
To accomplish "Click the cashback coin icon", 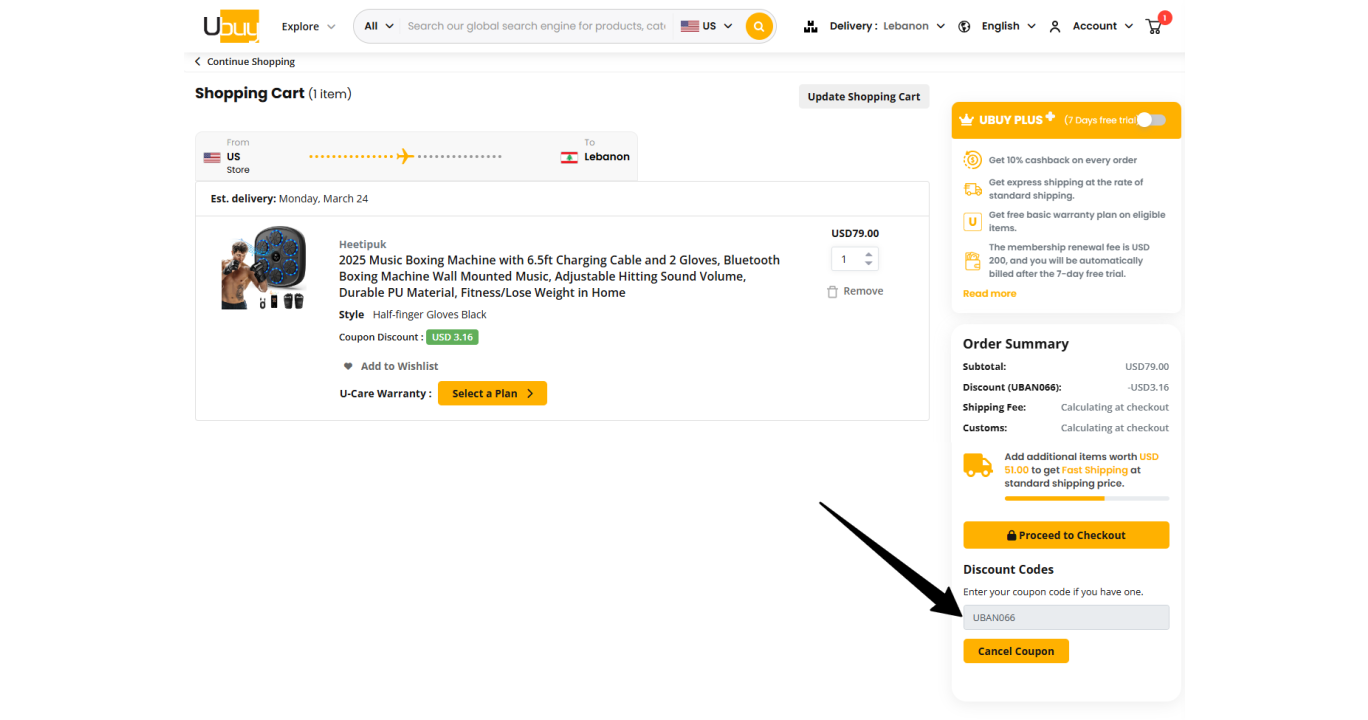I will [x=972, y=160].
